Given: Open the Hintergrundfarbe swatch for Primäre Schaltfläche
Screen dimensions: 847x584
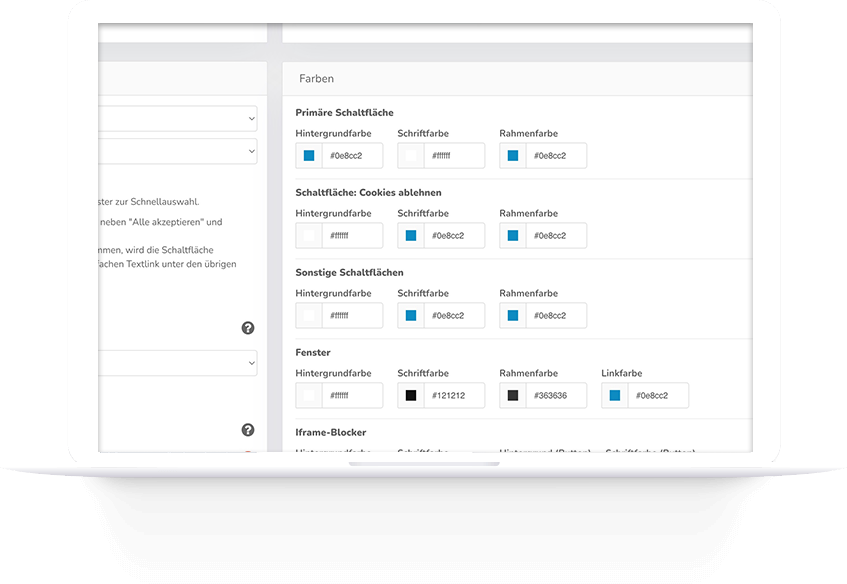Looking at the screenshot, I should coord(308,155).
